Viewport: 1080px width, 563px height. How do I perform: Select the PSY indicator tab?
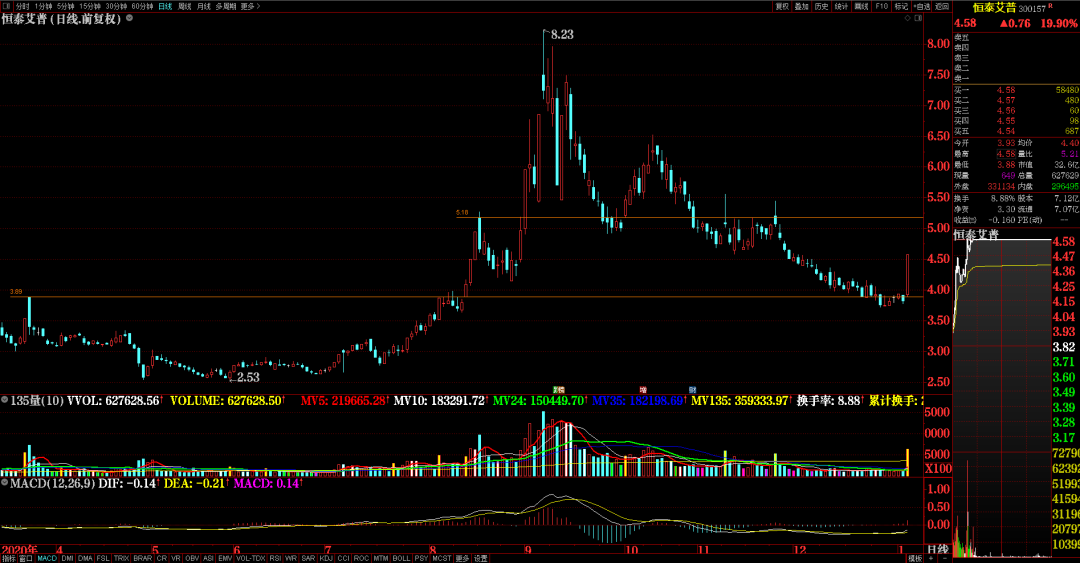click(422, 558)
